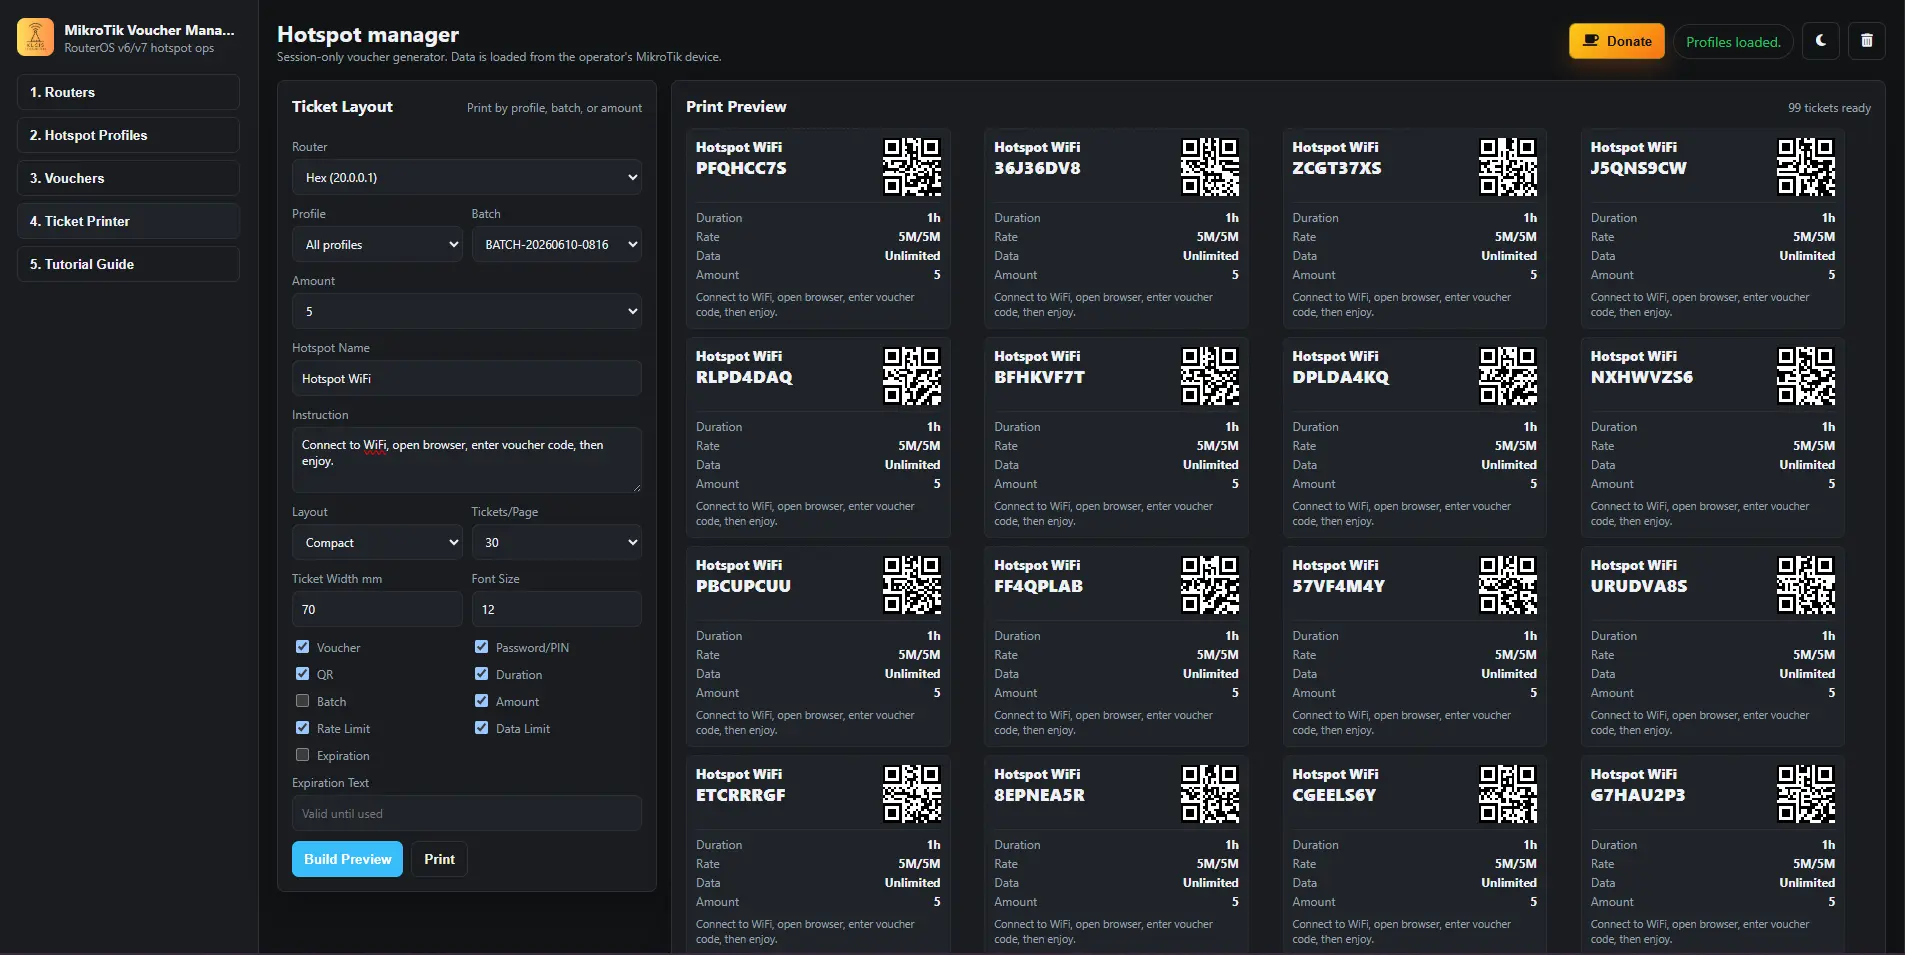
Task: Click QR code on ticket G7HAU2P3
Action: pos(1806,794)
